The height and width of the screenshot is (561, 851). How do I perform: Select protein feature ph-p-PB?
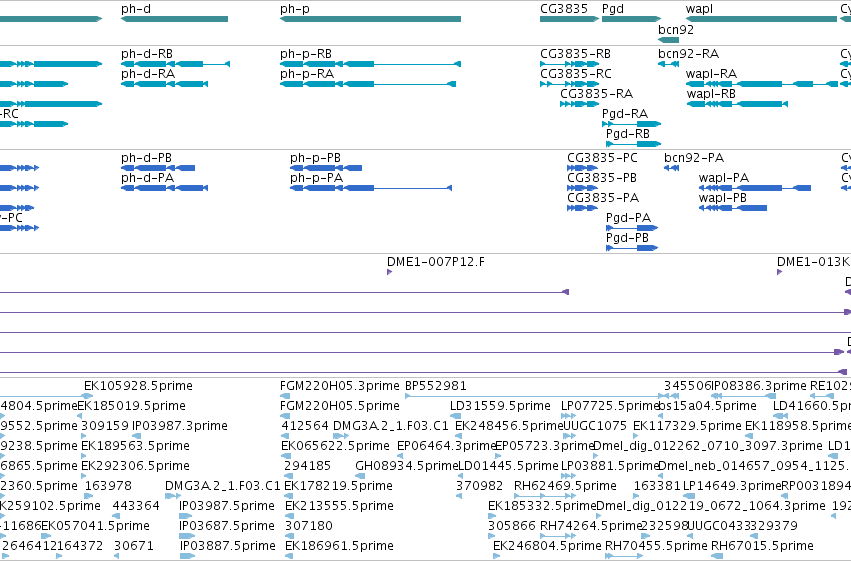[x=326, y=168]
